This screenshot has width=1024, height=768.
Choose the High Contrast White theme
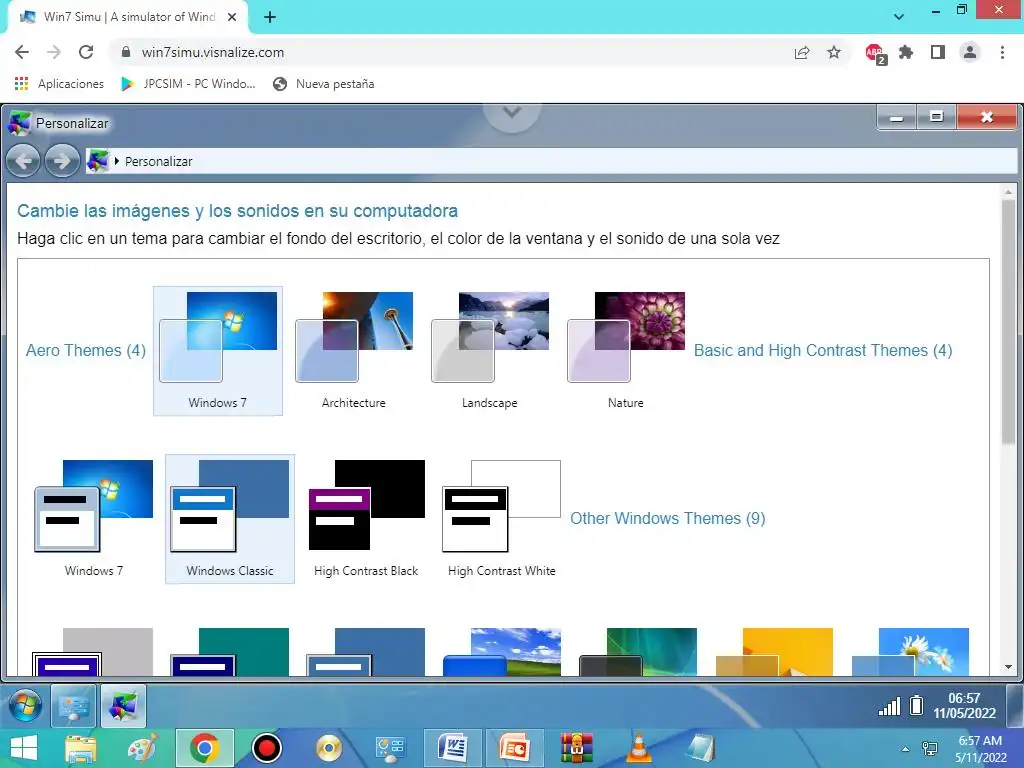click(x=502, y=519)
